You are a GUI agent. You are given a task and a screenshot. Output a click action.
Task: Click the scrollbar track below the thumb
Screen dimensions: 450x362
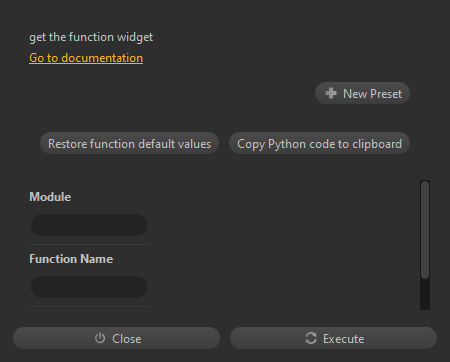point(425,294)
